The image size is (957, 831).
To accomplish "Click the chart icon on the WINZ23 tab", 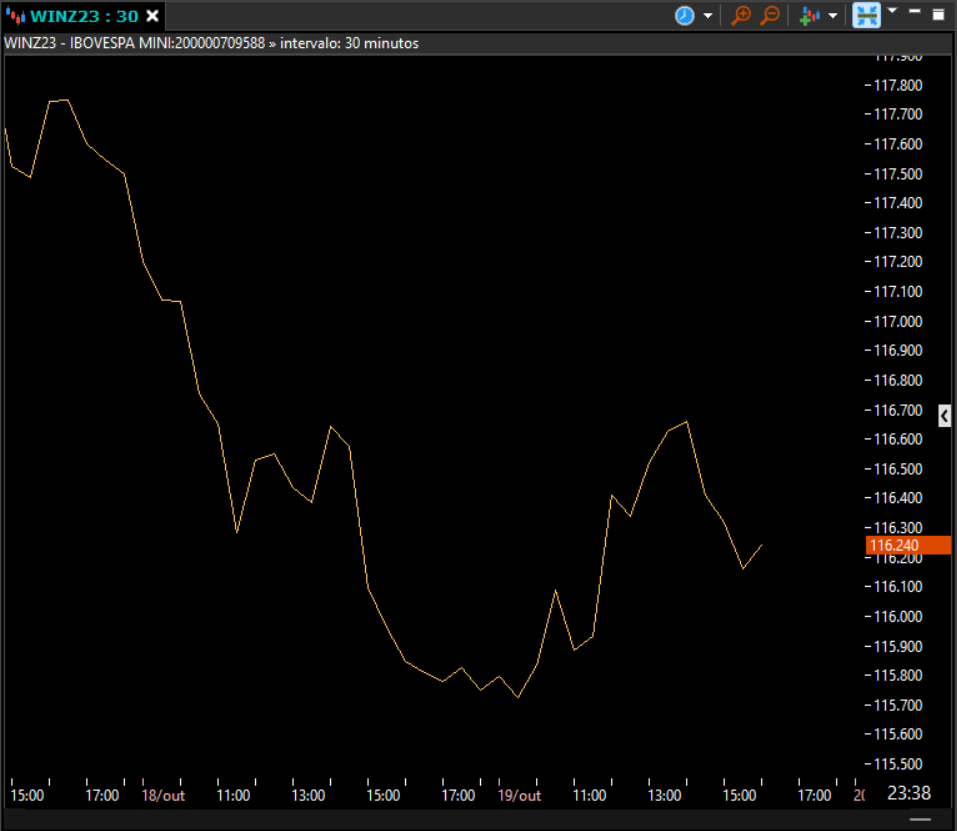I will pos(16,16).
